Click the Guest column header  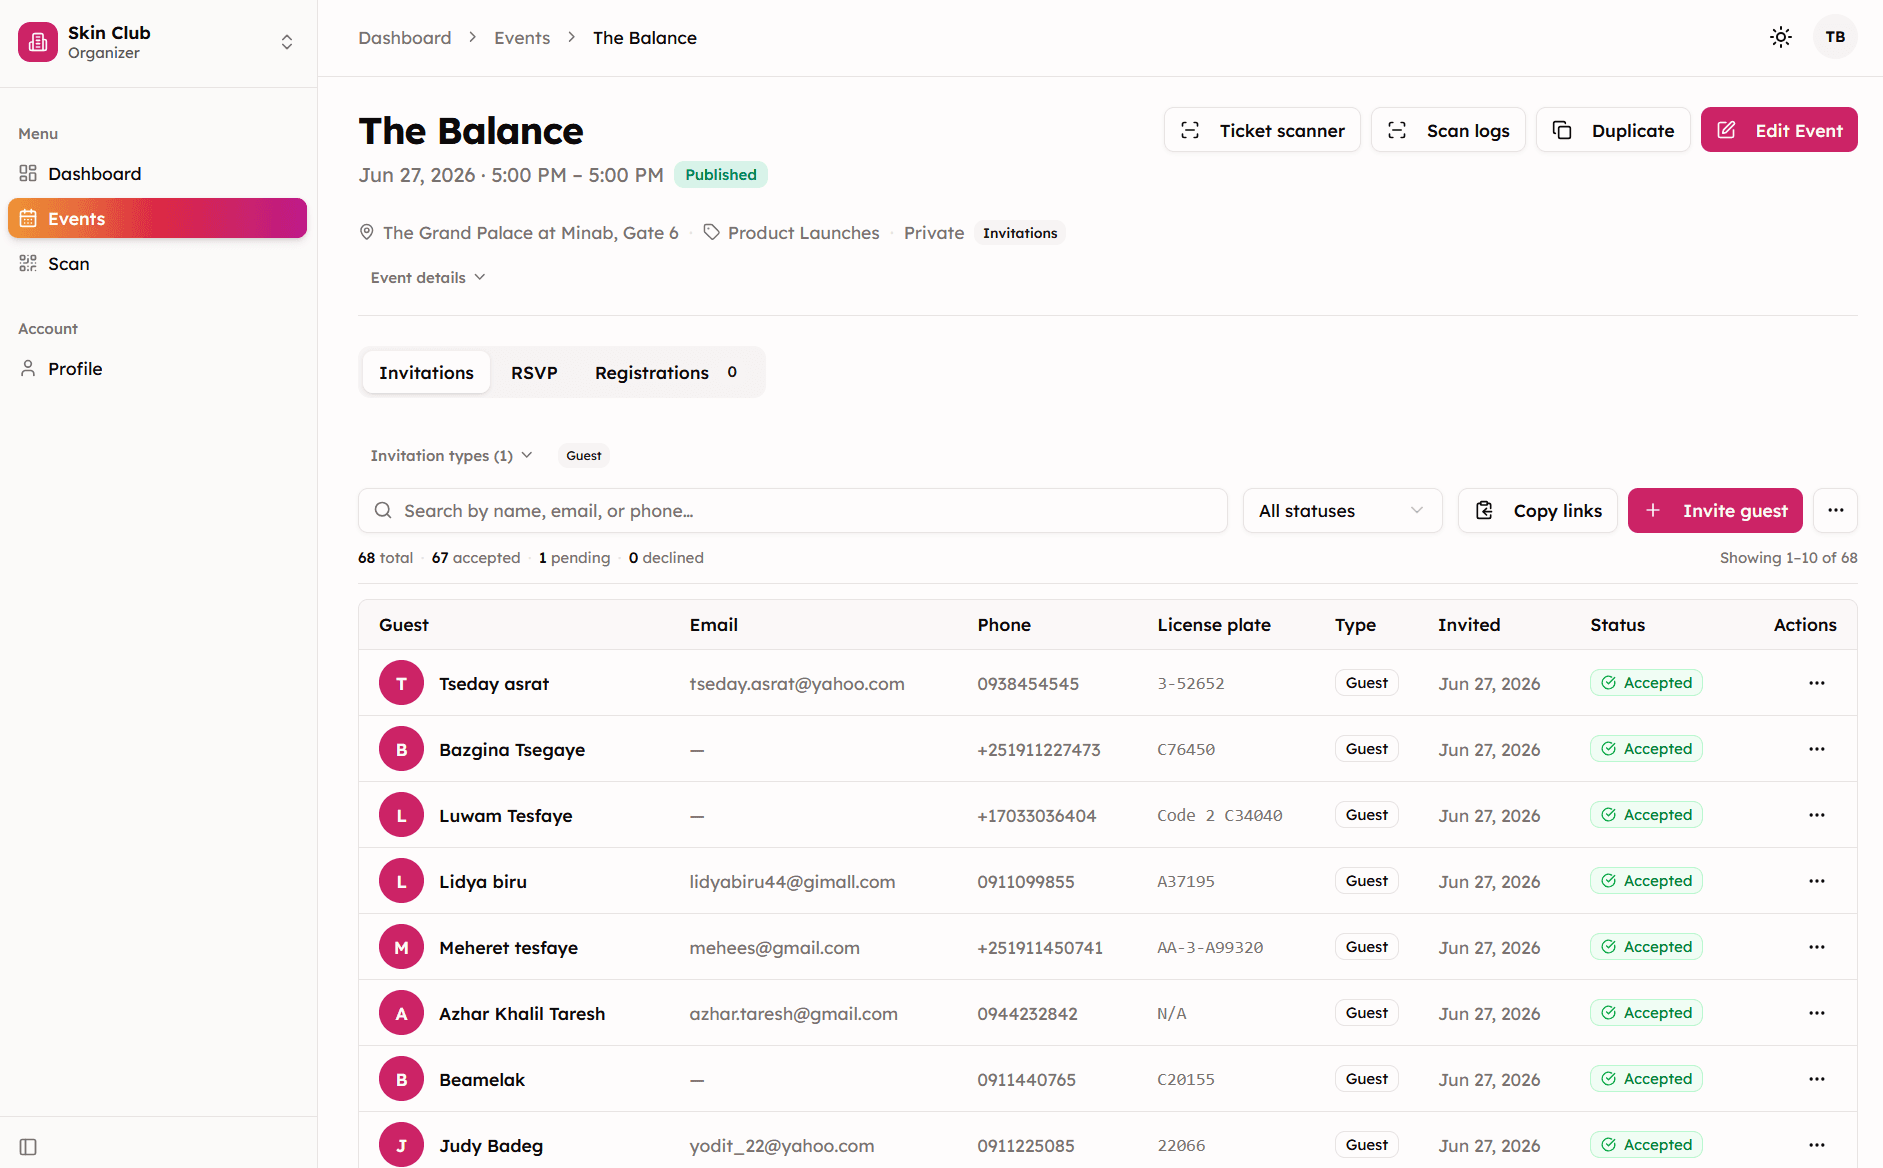tap(404, 625)
